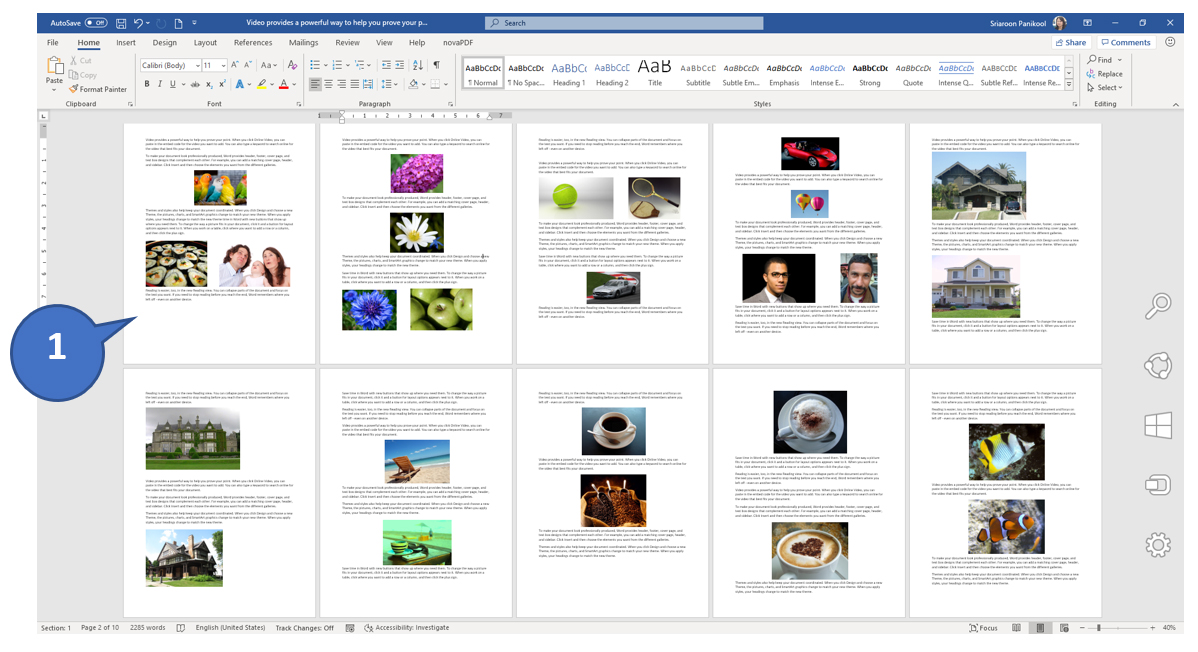Apply subscript formatting
The width and height of the screenshot is (1198, 652).
tap(209, 84)
